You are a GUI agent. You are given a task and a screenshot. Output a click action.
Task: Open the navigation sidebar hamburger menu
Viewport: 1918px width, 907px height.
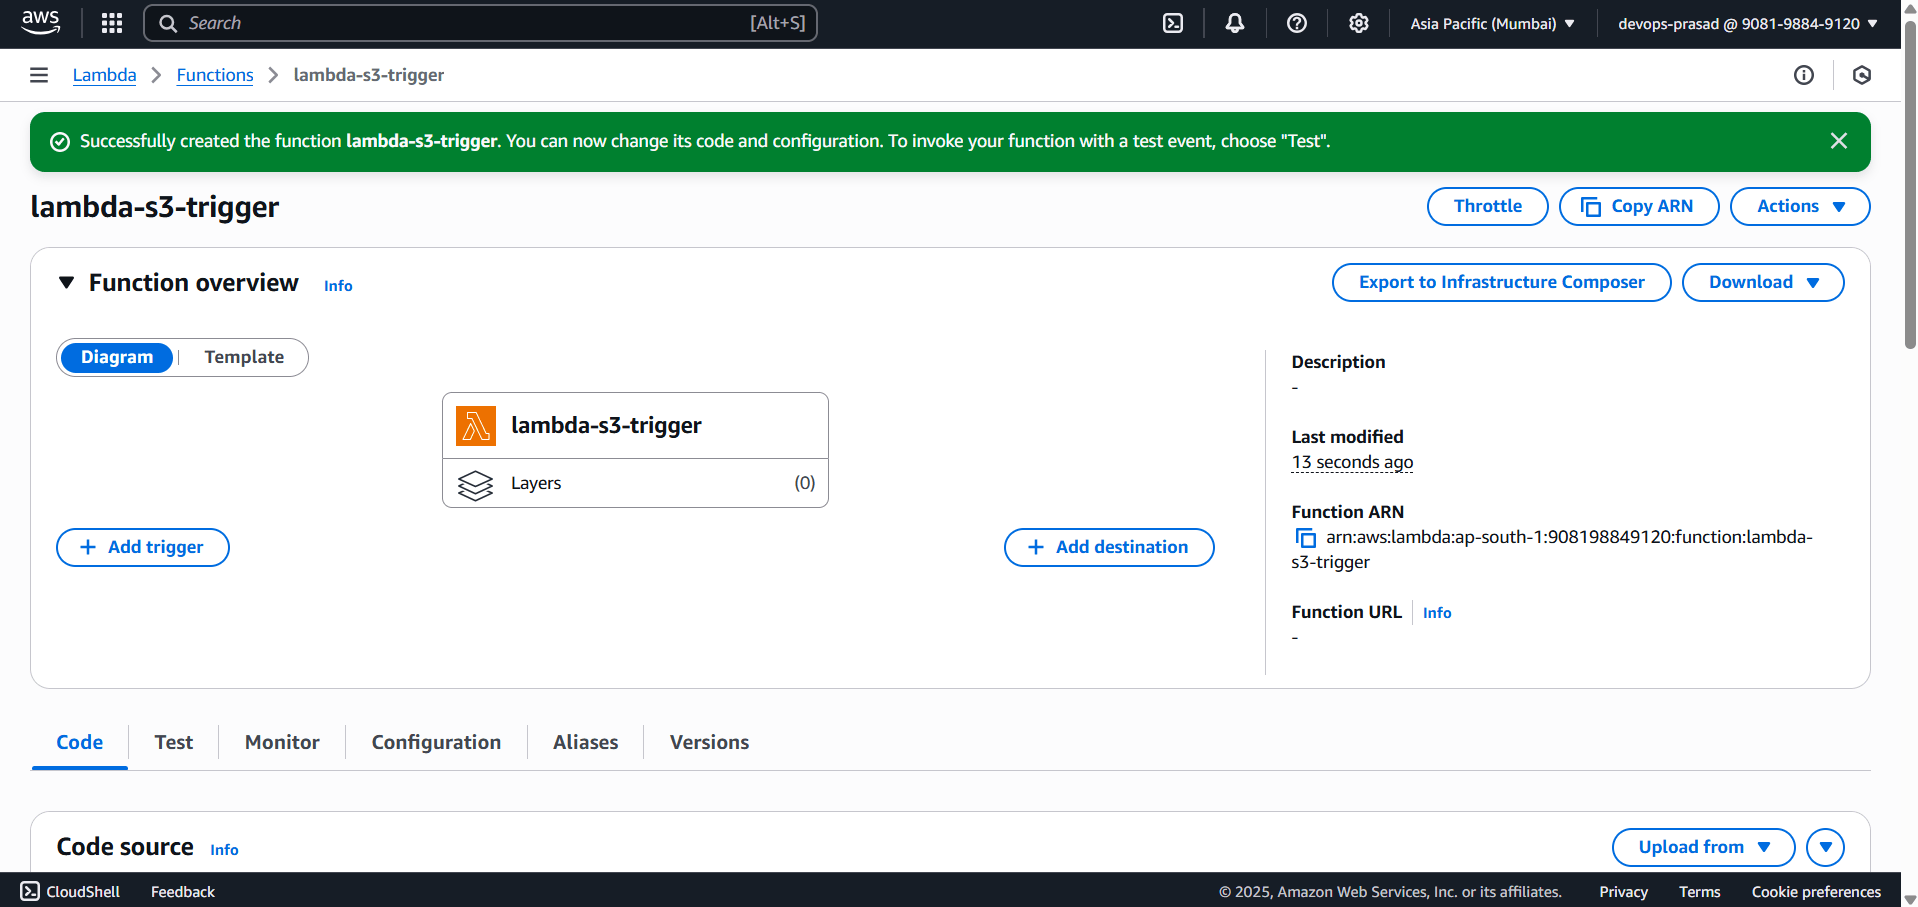(38, 74)
